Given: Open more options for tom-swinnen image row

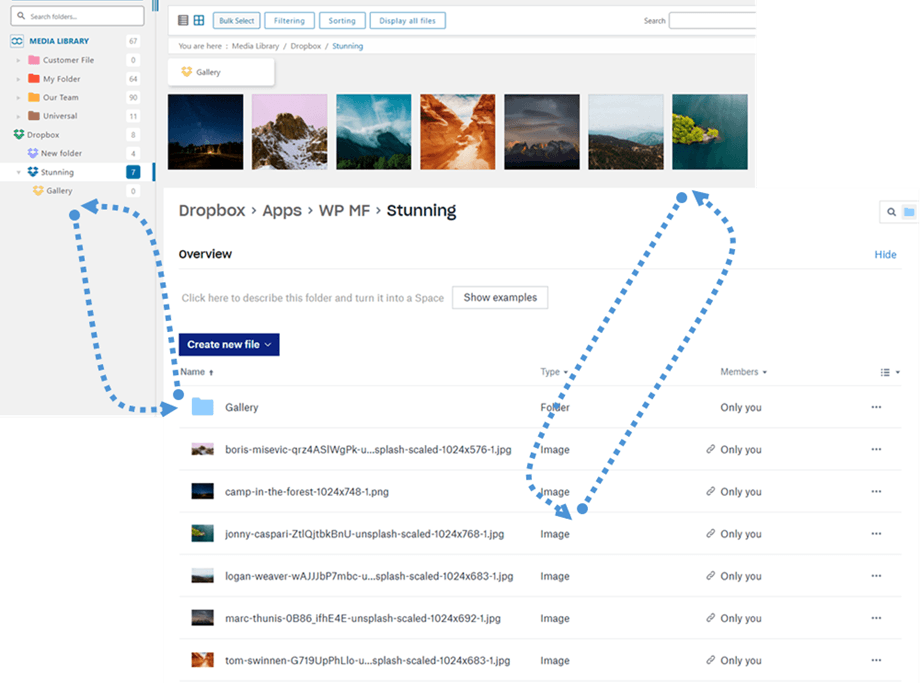Looking at the screenshot, I should pyautogui.click(x=876, y=660).
